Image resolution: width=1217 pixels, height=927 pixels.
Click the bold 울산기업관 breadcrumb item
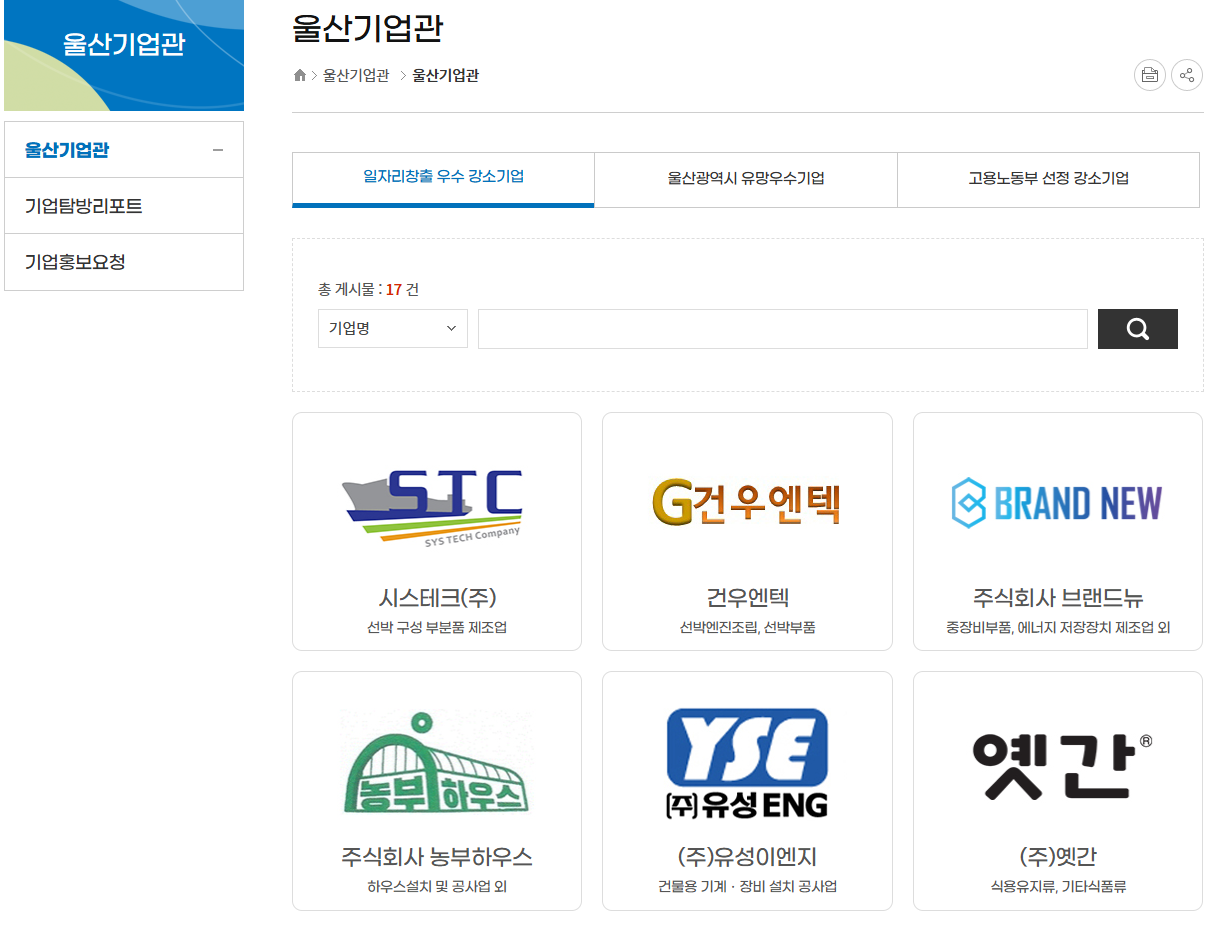445,76
